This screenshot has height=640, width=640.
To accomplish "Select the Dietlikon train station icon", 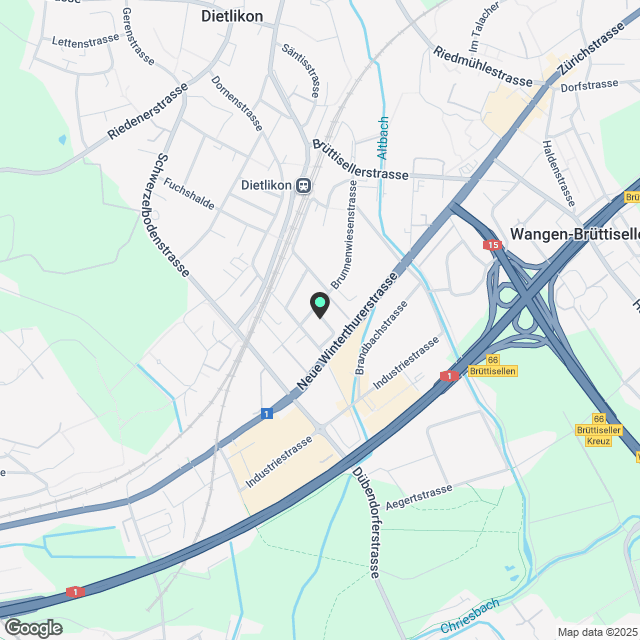I will (x=304, y=186).
